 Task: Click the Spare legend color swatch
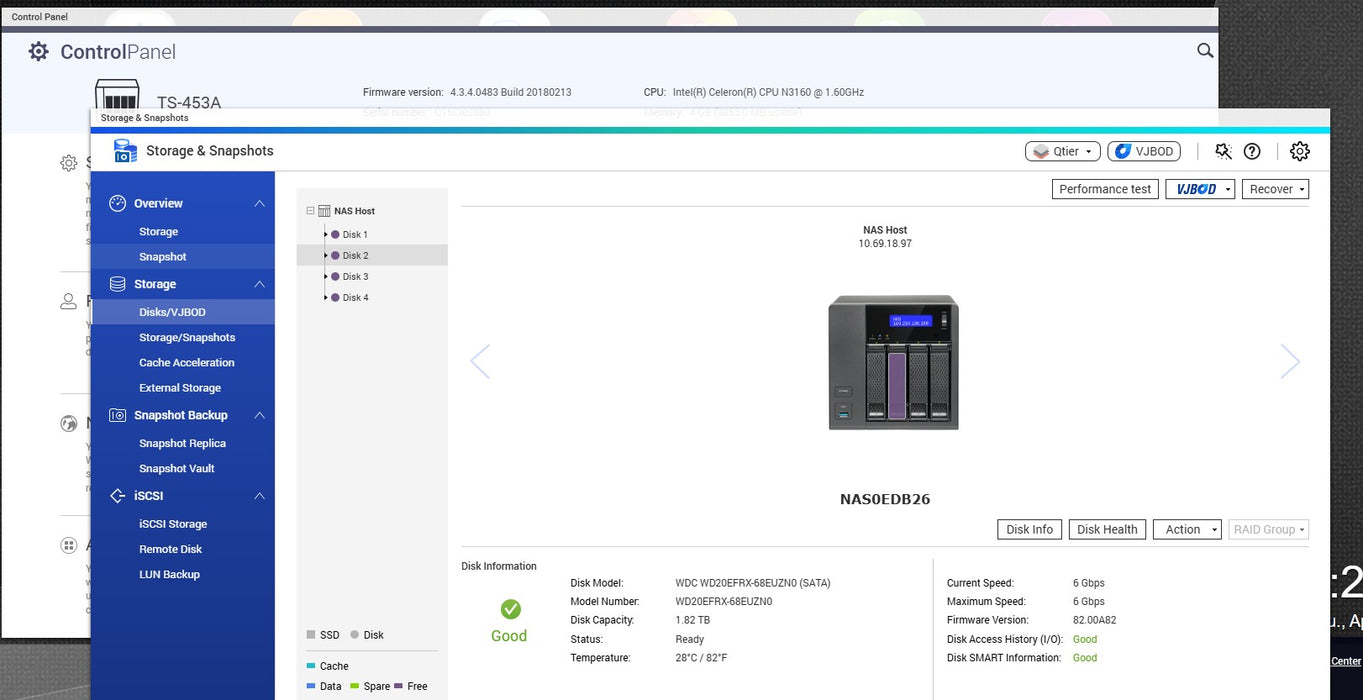click(354, 686)
